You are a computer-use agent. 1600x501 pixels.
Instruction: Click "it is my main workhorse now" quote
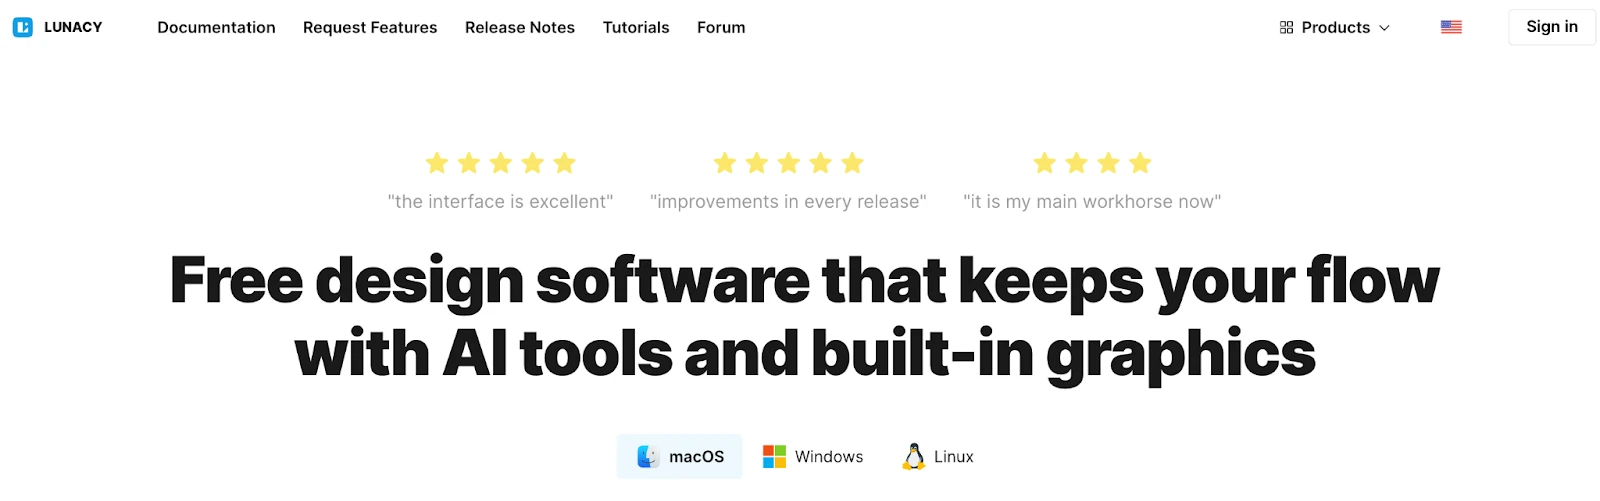[1092, 202]
